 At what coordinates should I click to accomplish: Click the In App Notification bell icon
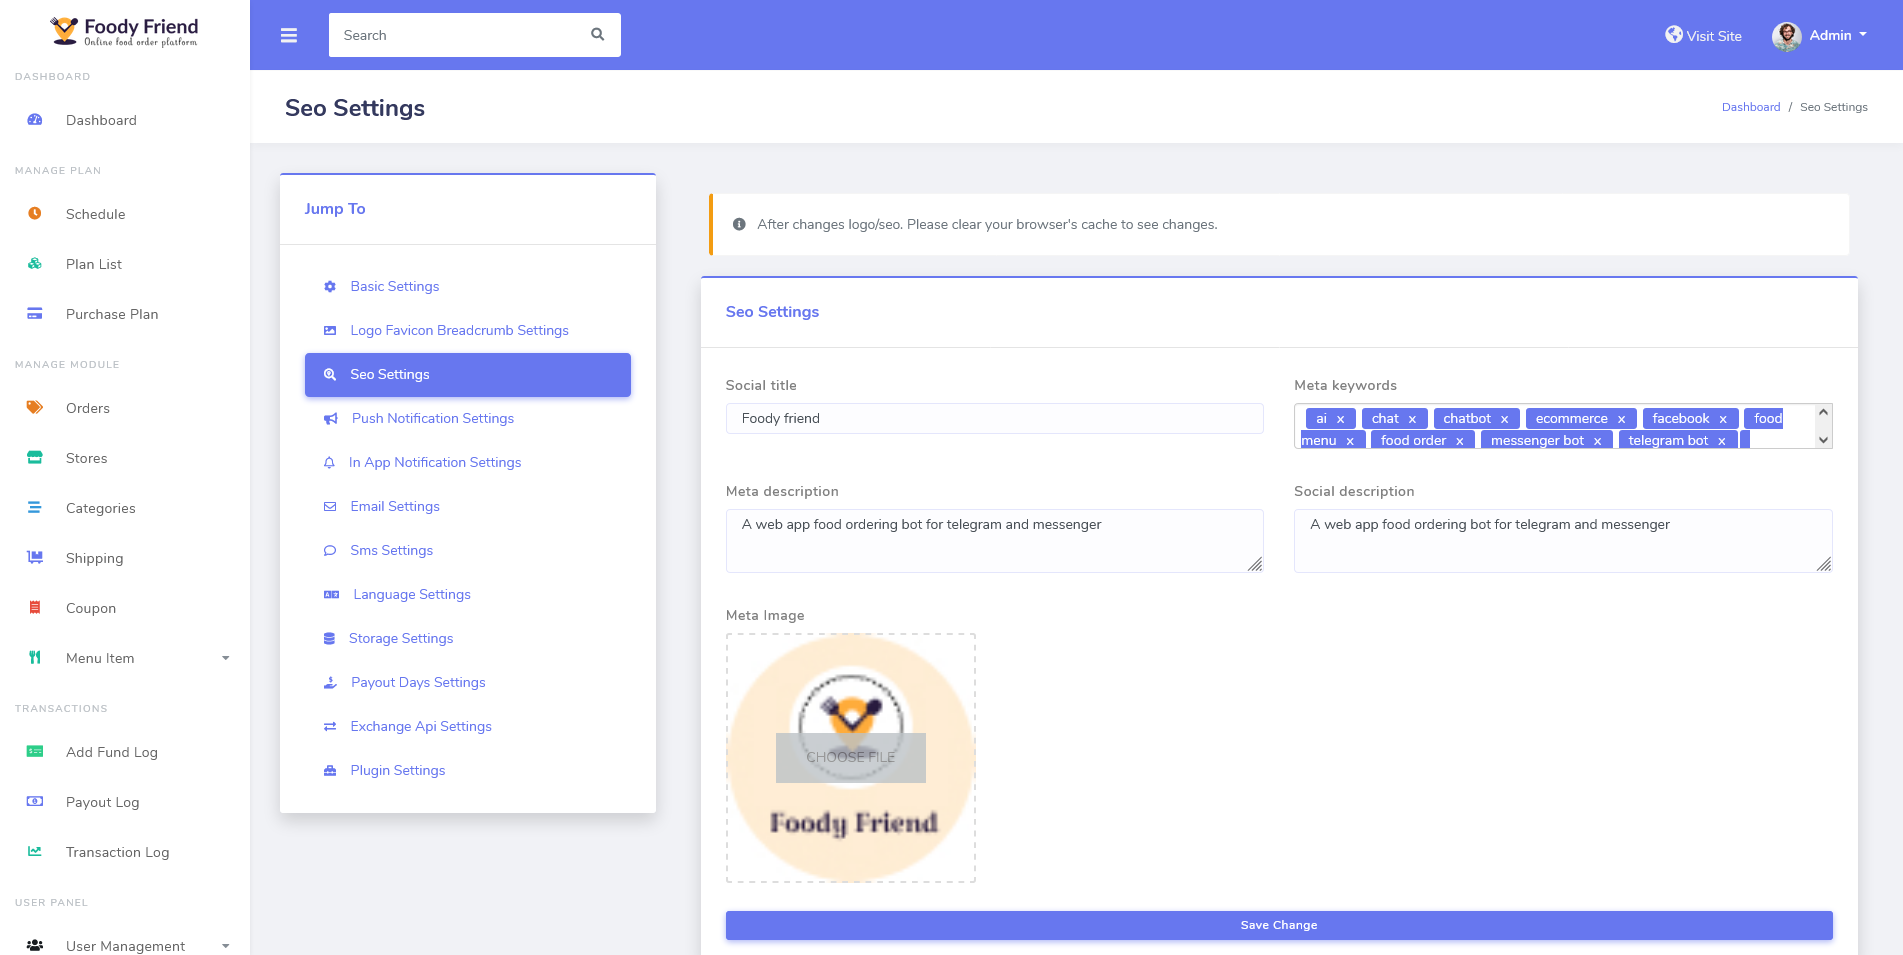click(329, 463)
